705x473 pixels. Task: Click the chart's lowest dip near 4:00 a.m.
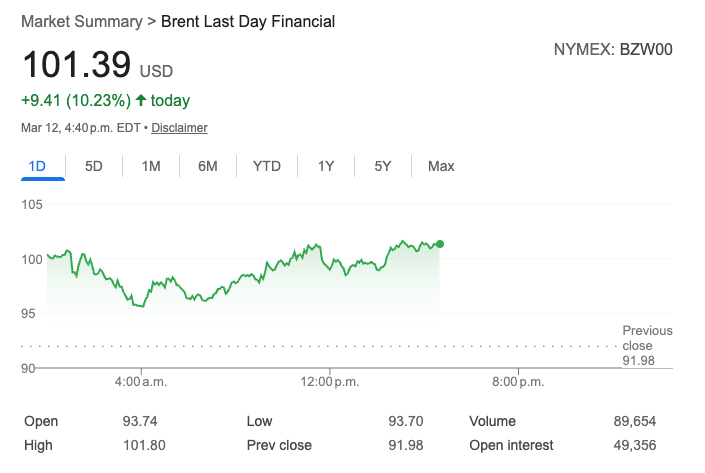139,306
